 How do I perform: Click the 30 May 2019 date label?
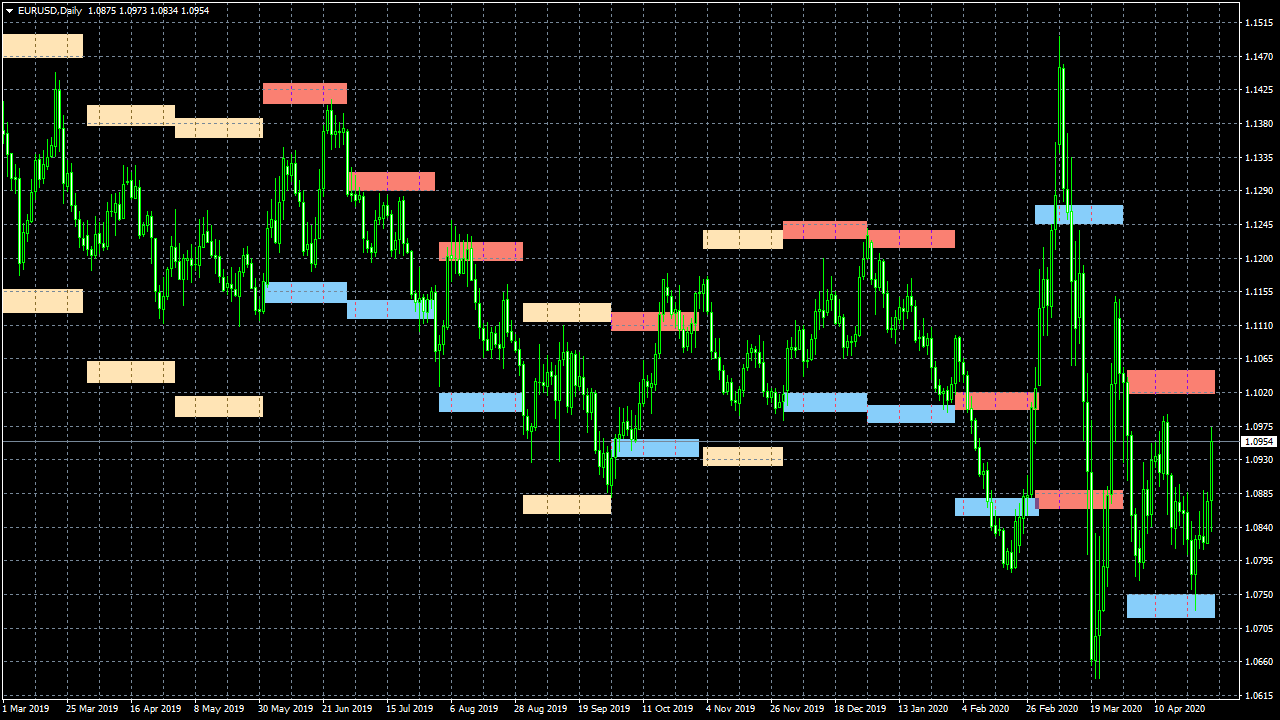tap(285, 709)
